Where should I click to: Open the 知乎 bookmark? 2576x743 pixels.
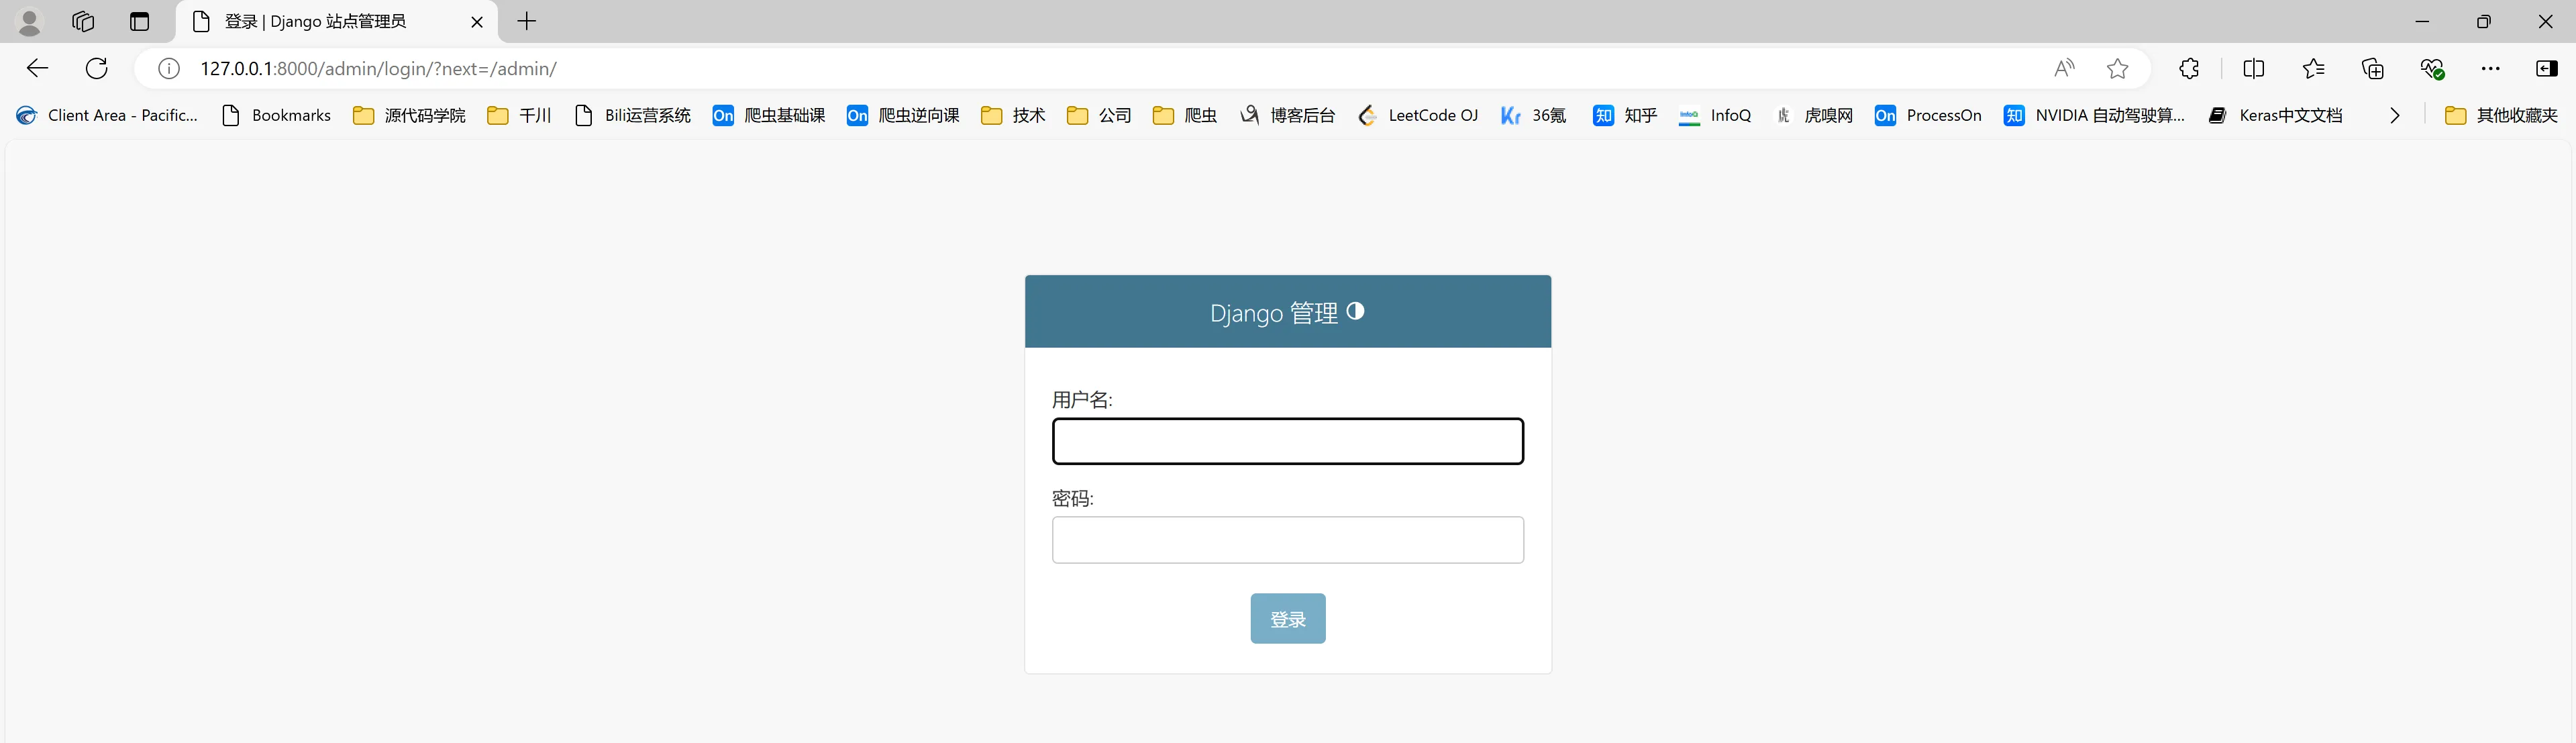tap(1625, 115)
